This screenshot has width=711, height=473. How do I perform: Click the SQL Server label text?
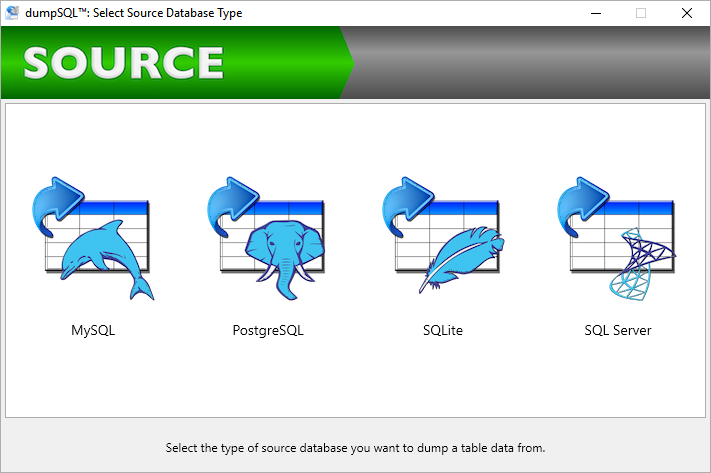(618, 330)
